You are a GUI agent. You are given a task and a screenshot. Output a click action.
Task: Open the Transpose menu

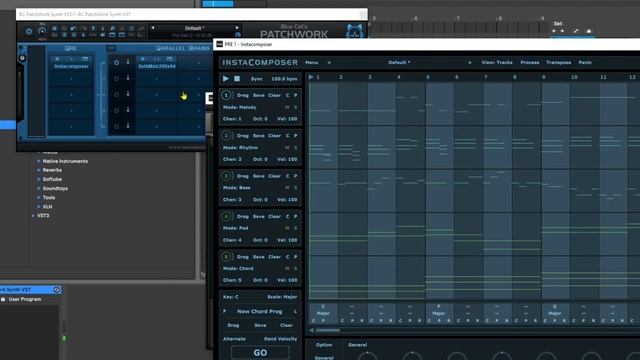[558, 62]
